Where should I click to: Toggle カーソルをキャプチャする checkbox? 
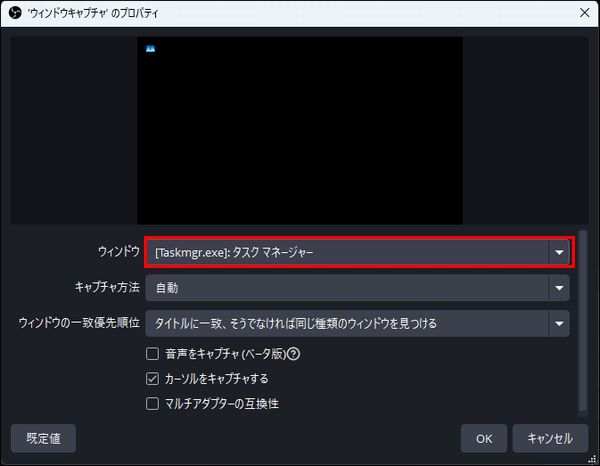152,379
